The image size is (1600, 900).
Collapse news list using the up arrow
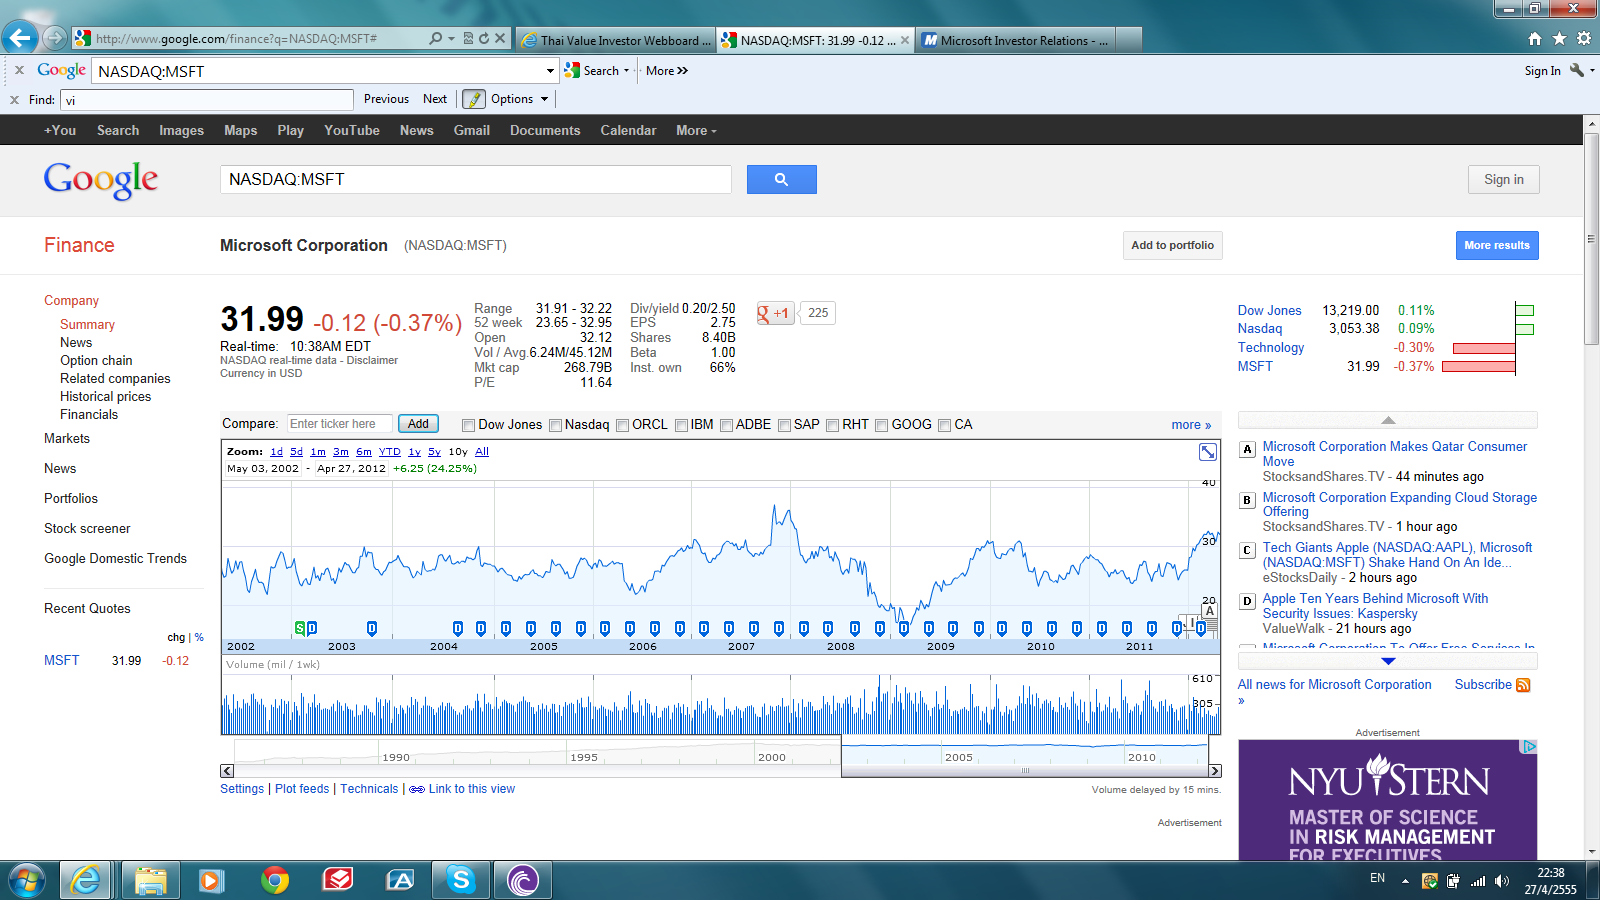click(x=1388, y=420)
